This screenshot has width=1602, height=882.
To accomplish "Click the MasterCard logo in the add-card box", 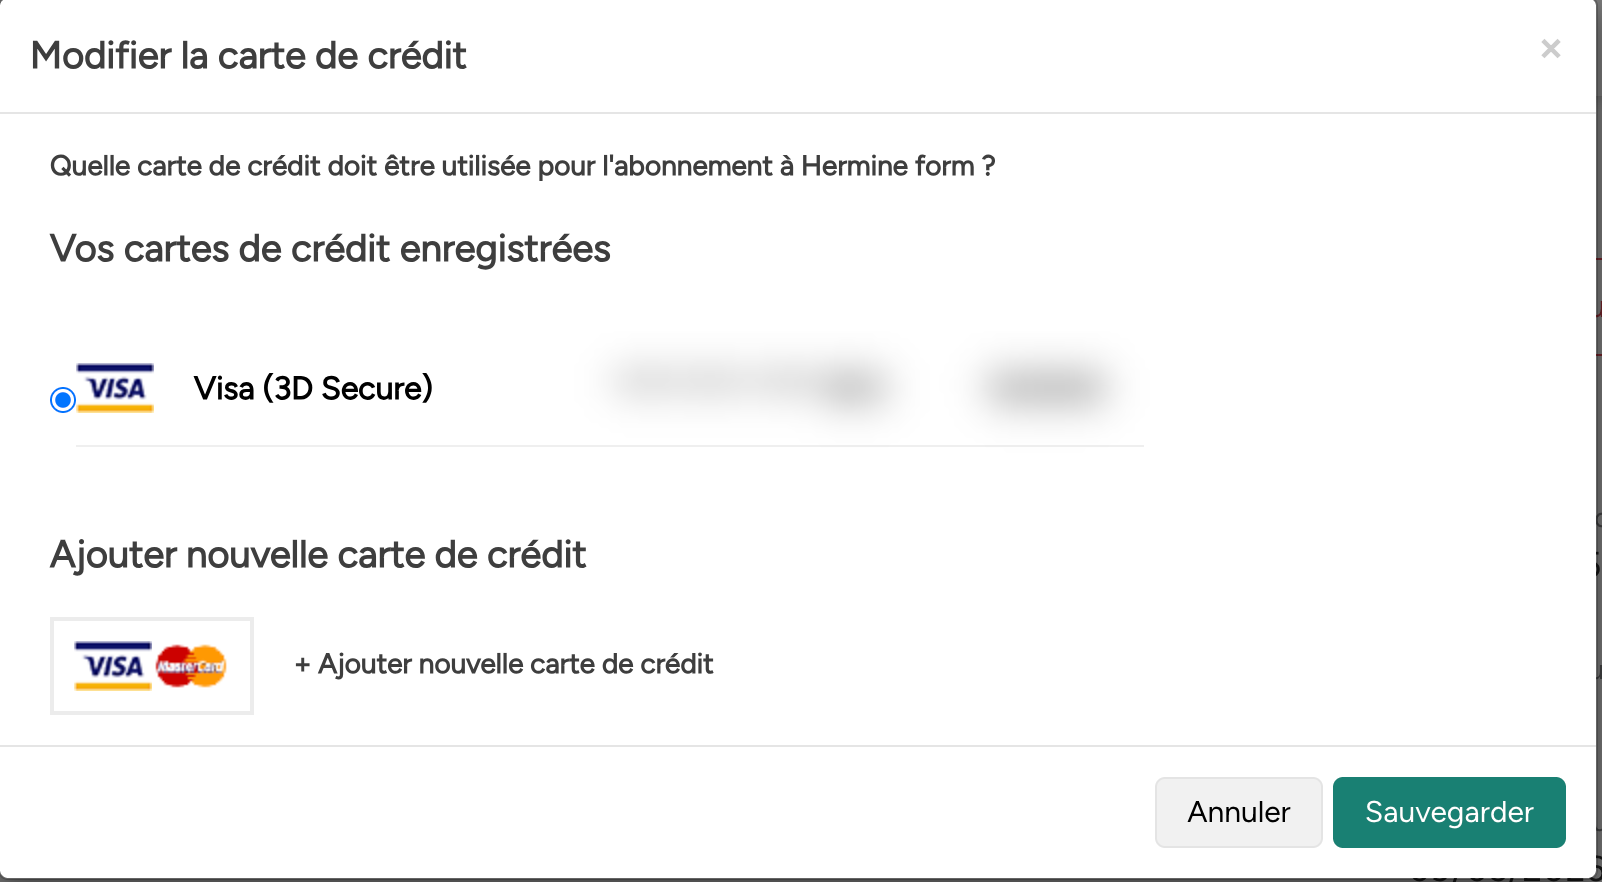I will [x=191, y=666].
